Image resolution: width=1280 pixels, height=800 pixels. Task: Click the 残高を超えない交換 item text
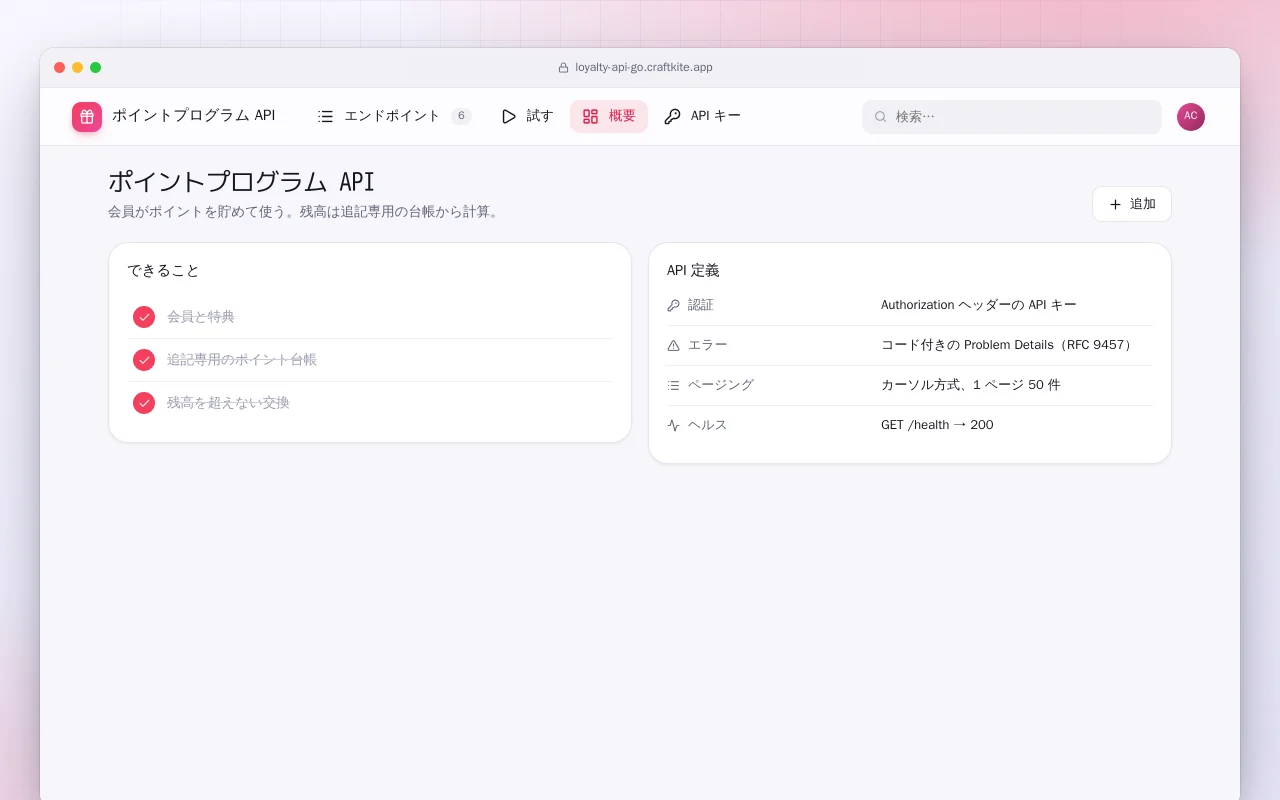click(x=228, y=403)
